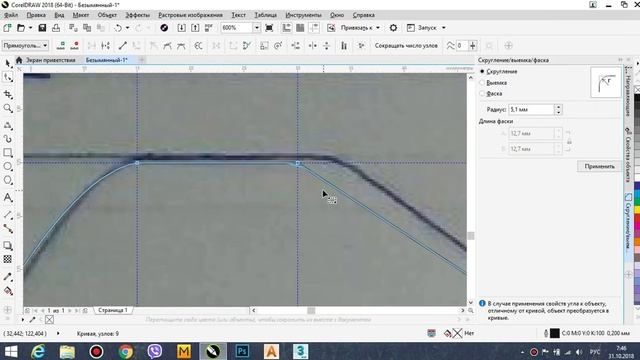This screenshot has height=360, width=640.
Task: Expand the Open file arrow dropdown
Action: [30, 28]
